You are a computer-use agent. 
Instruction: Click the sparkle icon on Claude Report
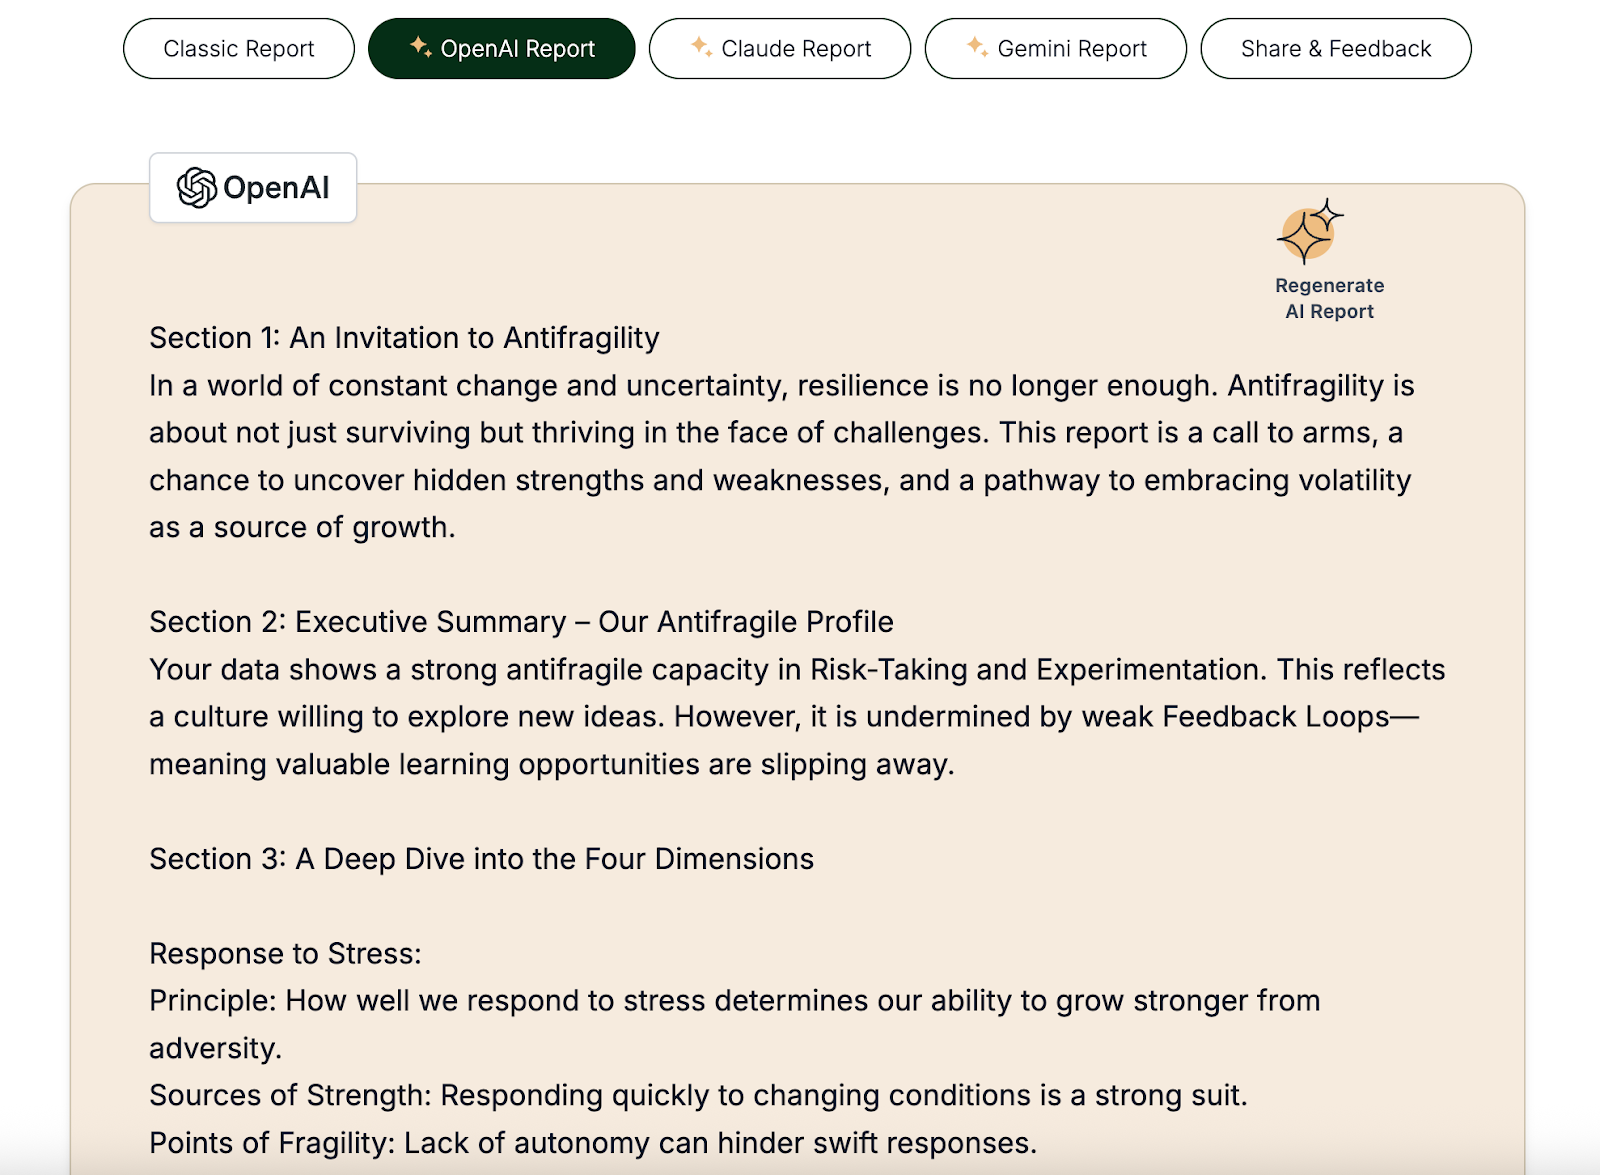[x=702, y=47]
